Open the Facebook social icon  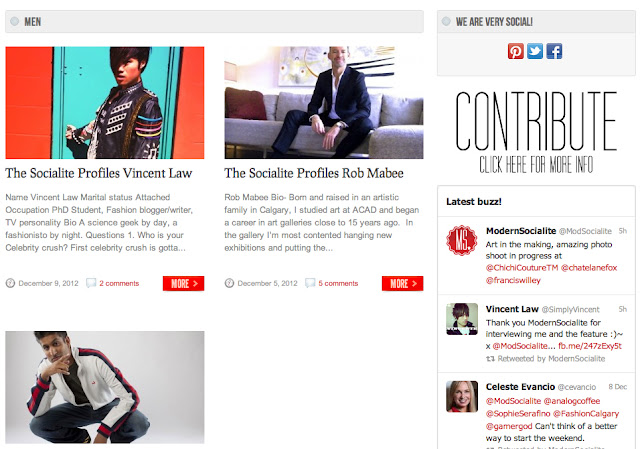(554, 51)
